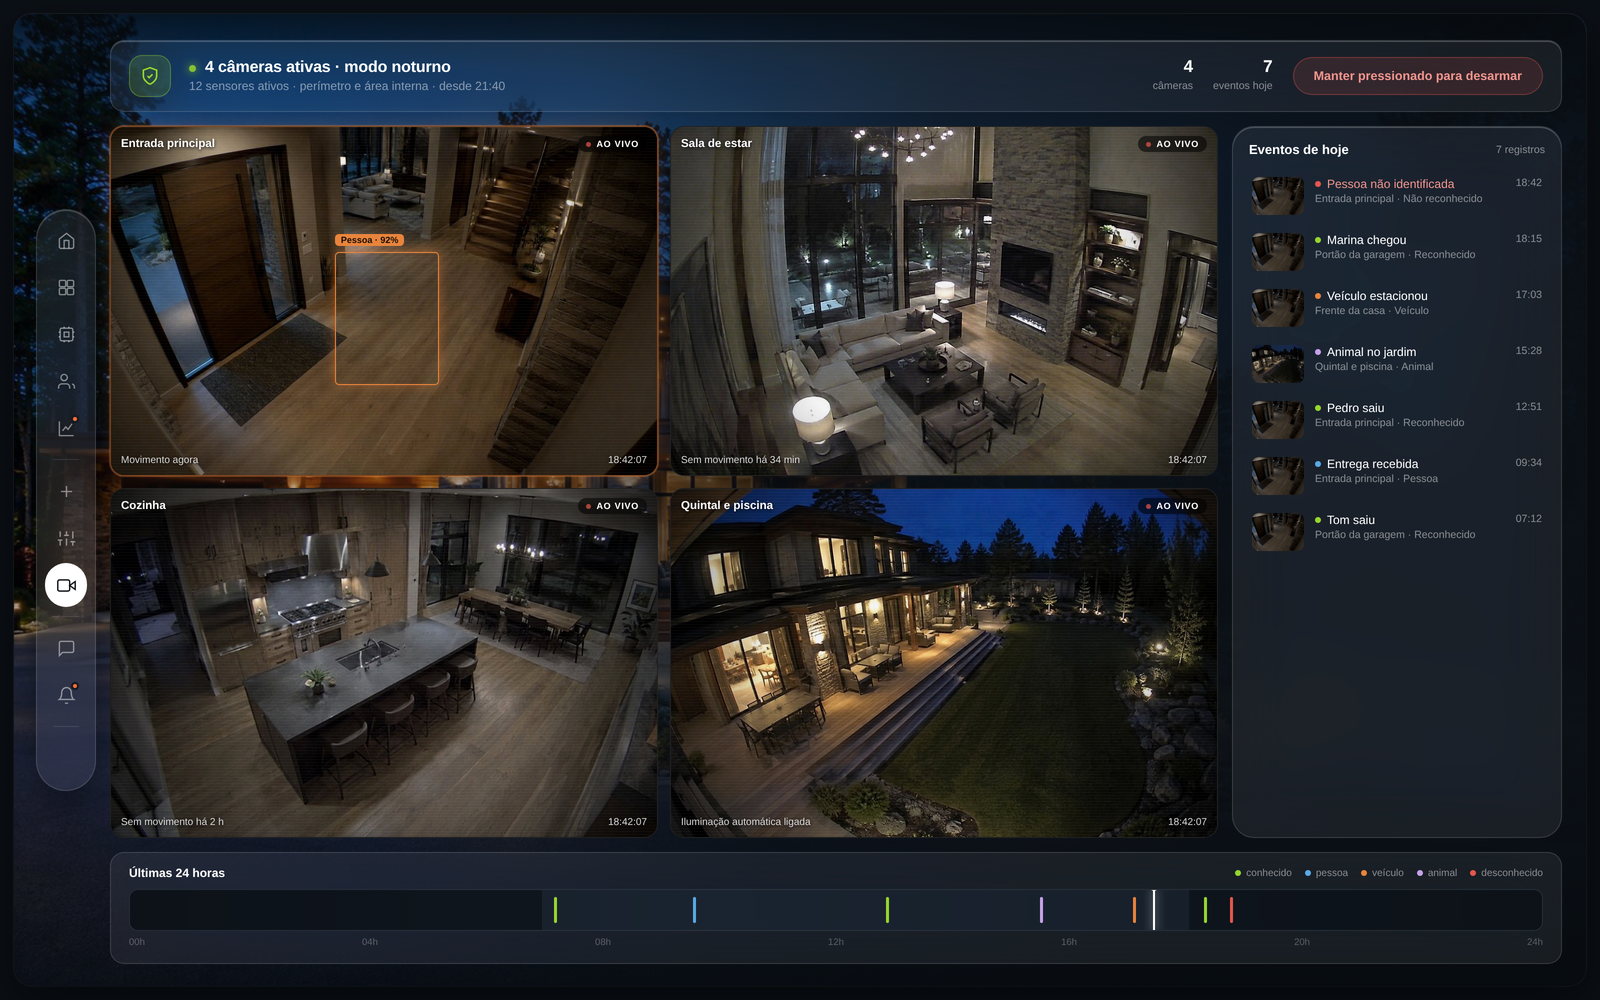Screen dimensions: 1600x1000
Task: Open the grid dashboard icon in sidebar
Action: (x=66, y=288)
